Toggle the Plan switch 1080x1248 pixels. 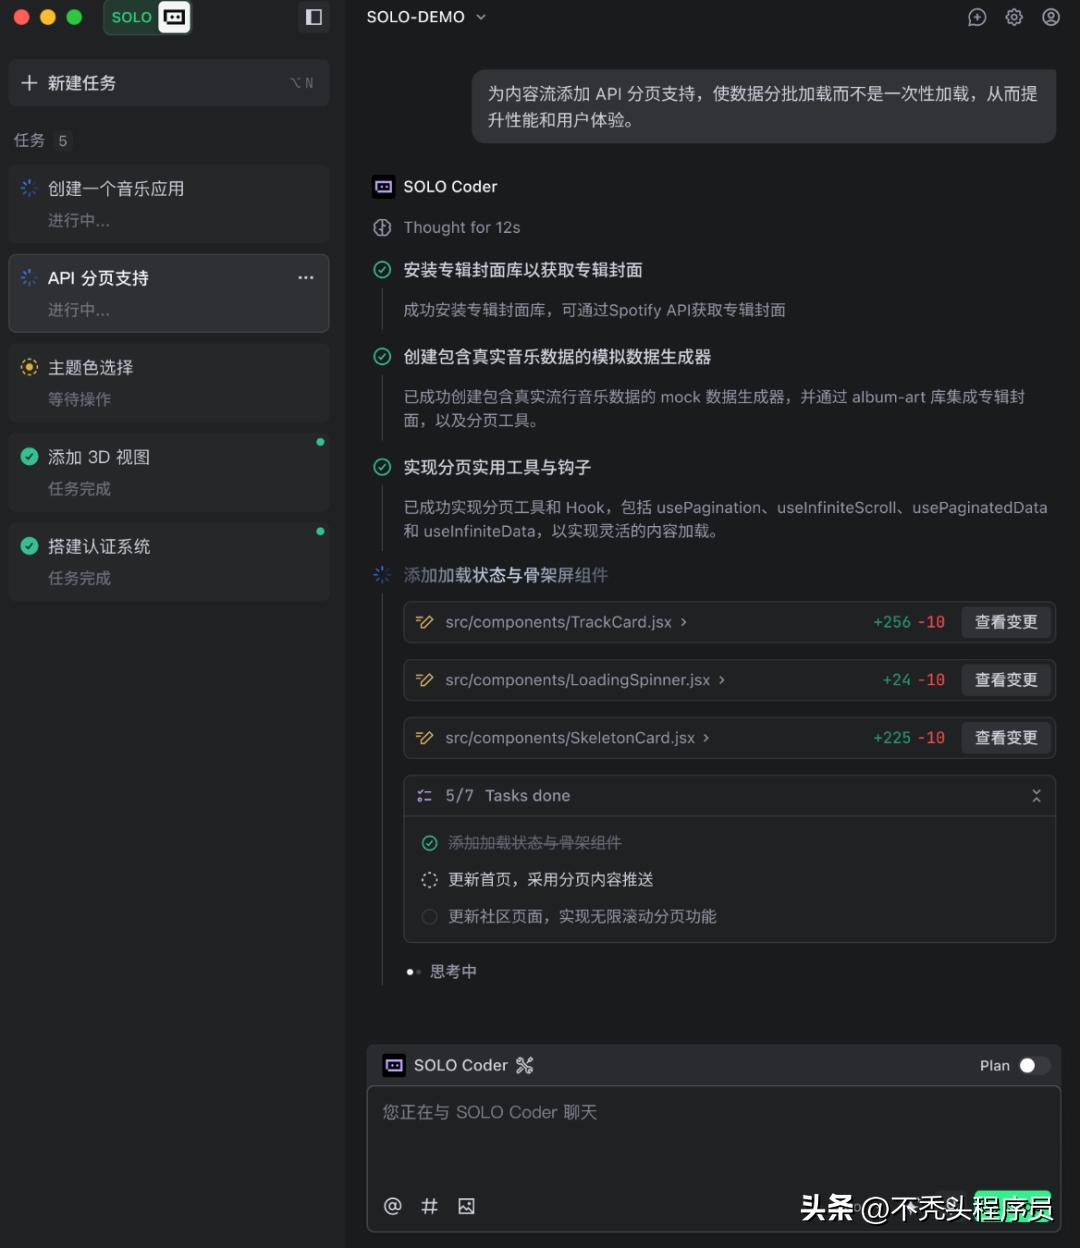coord(1035,1065)
